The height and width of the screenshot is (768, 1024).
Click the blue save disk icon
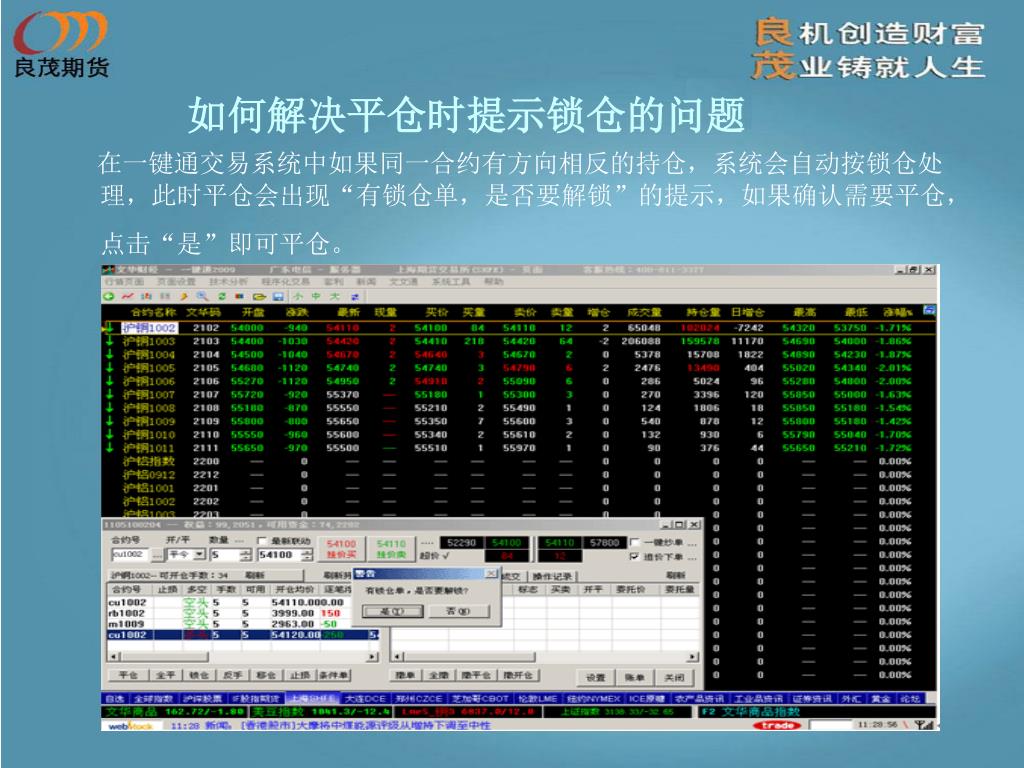pos(278,296)
